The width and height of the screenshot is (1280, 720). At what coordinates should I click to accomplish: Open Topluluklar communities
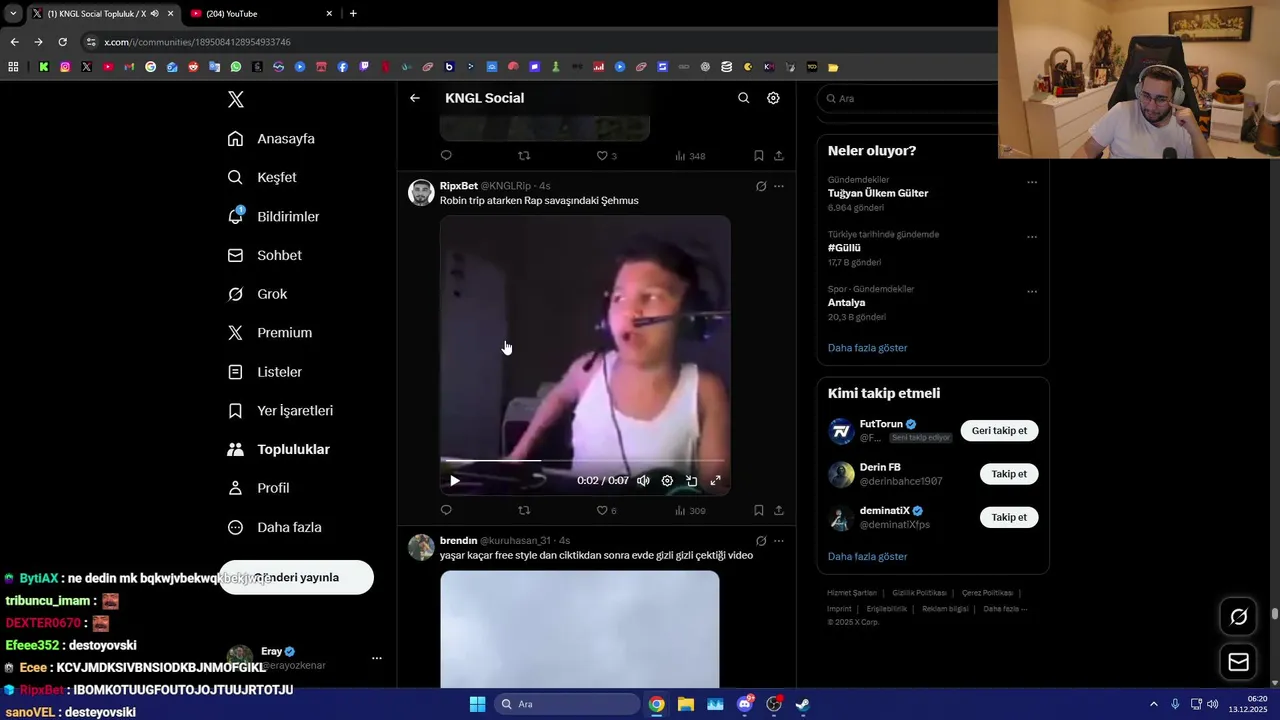click(278, 450)
